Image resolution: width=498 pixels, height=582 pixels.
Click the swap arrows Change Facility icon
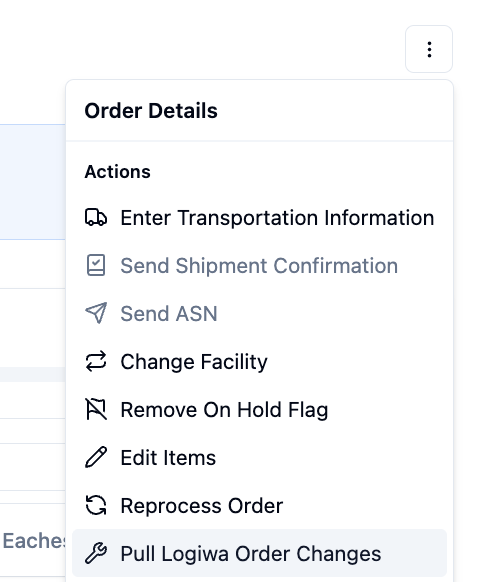click(96, 362)
